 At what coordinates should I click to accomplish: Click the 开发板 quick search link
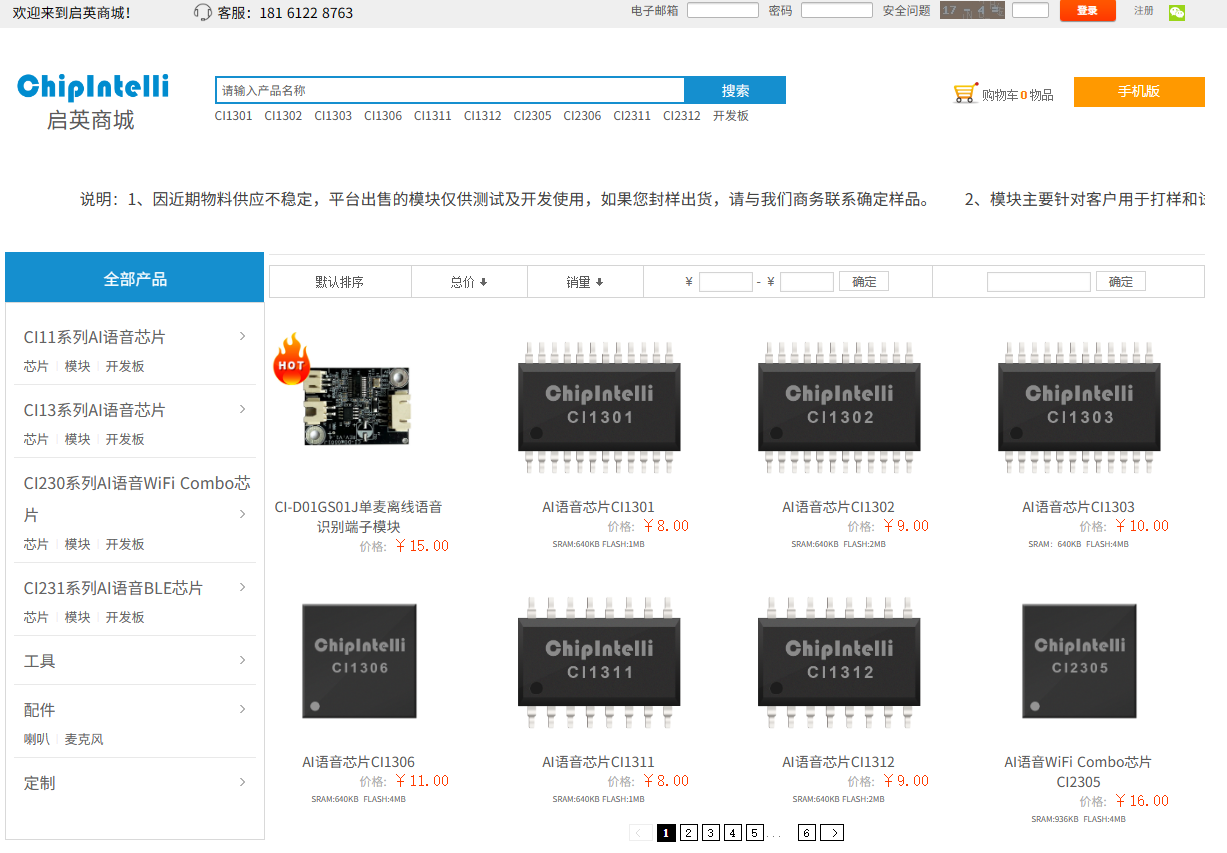coord(730,116)
